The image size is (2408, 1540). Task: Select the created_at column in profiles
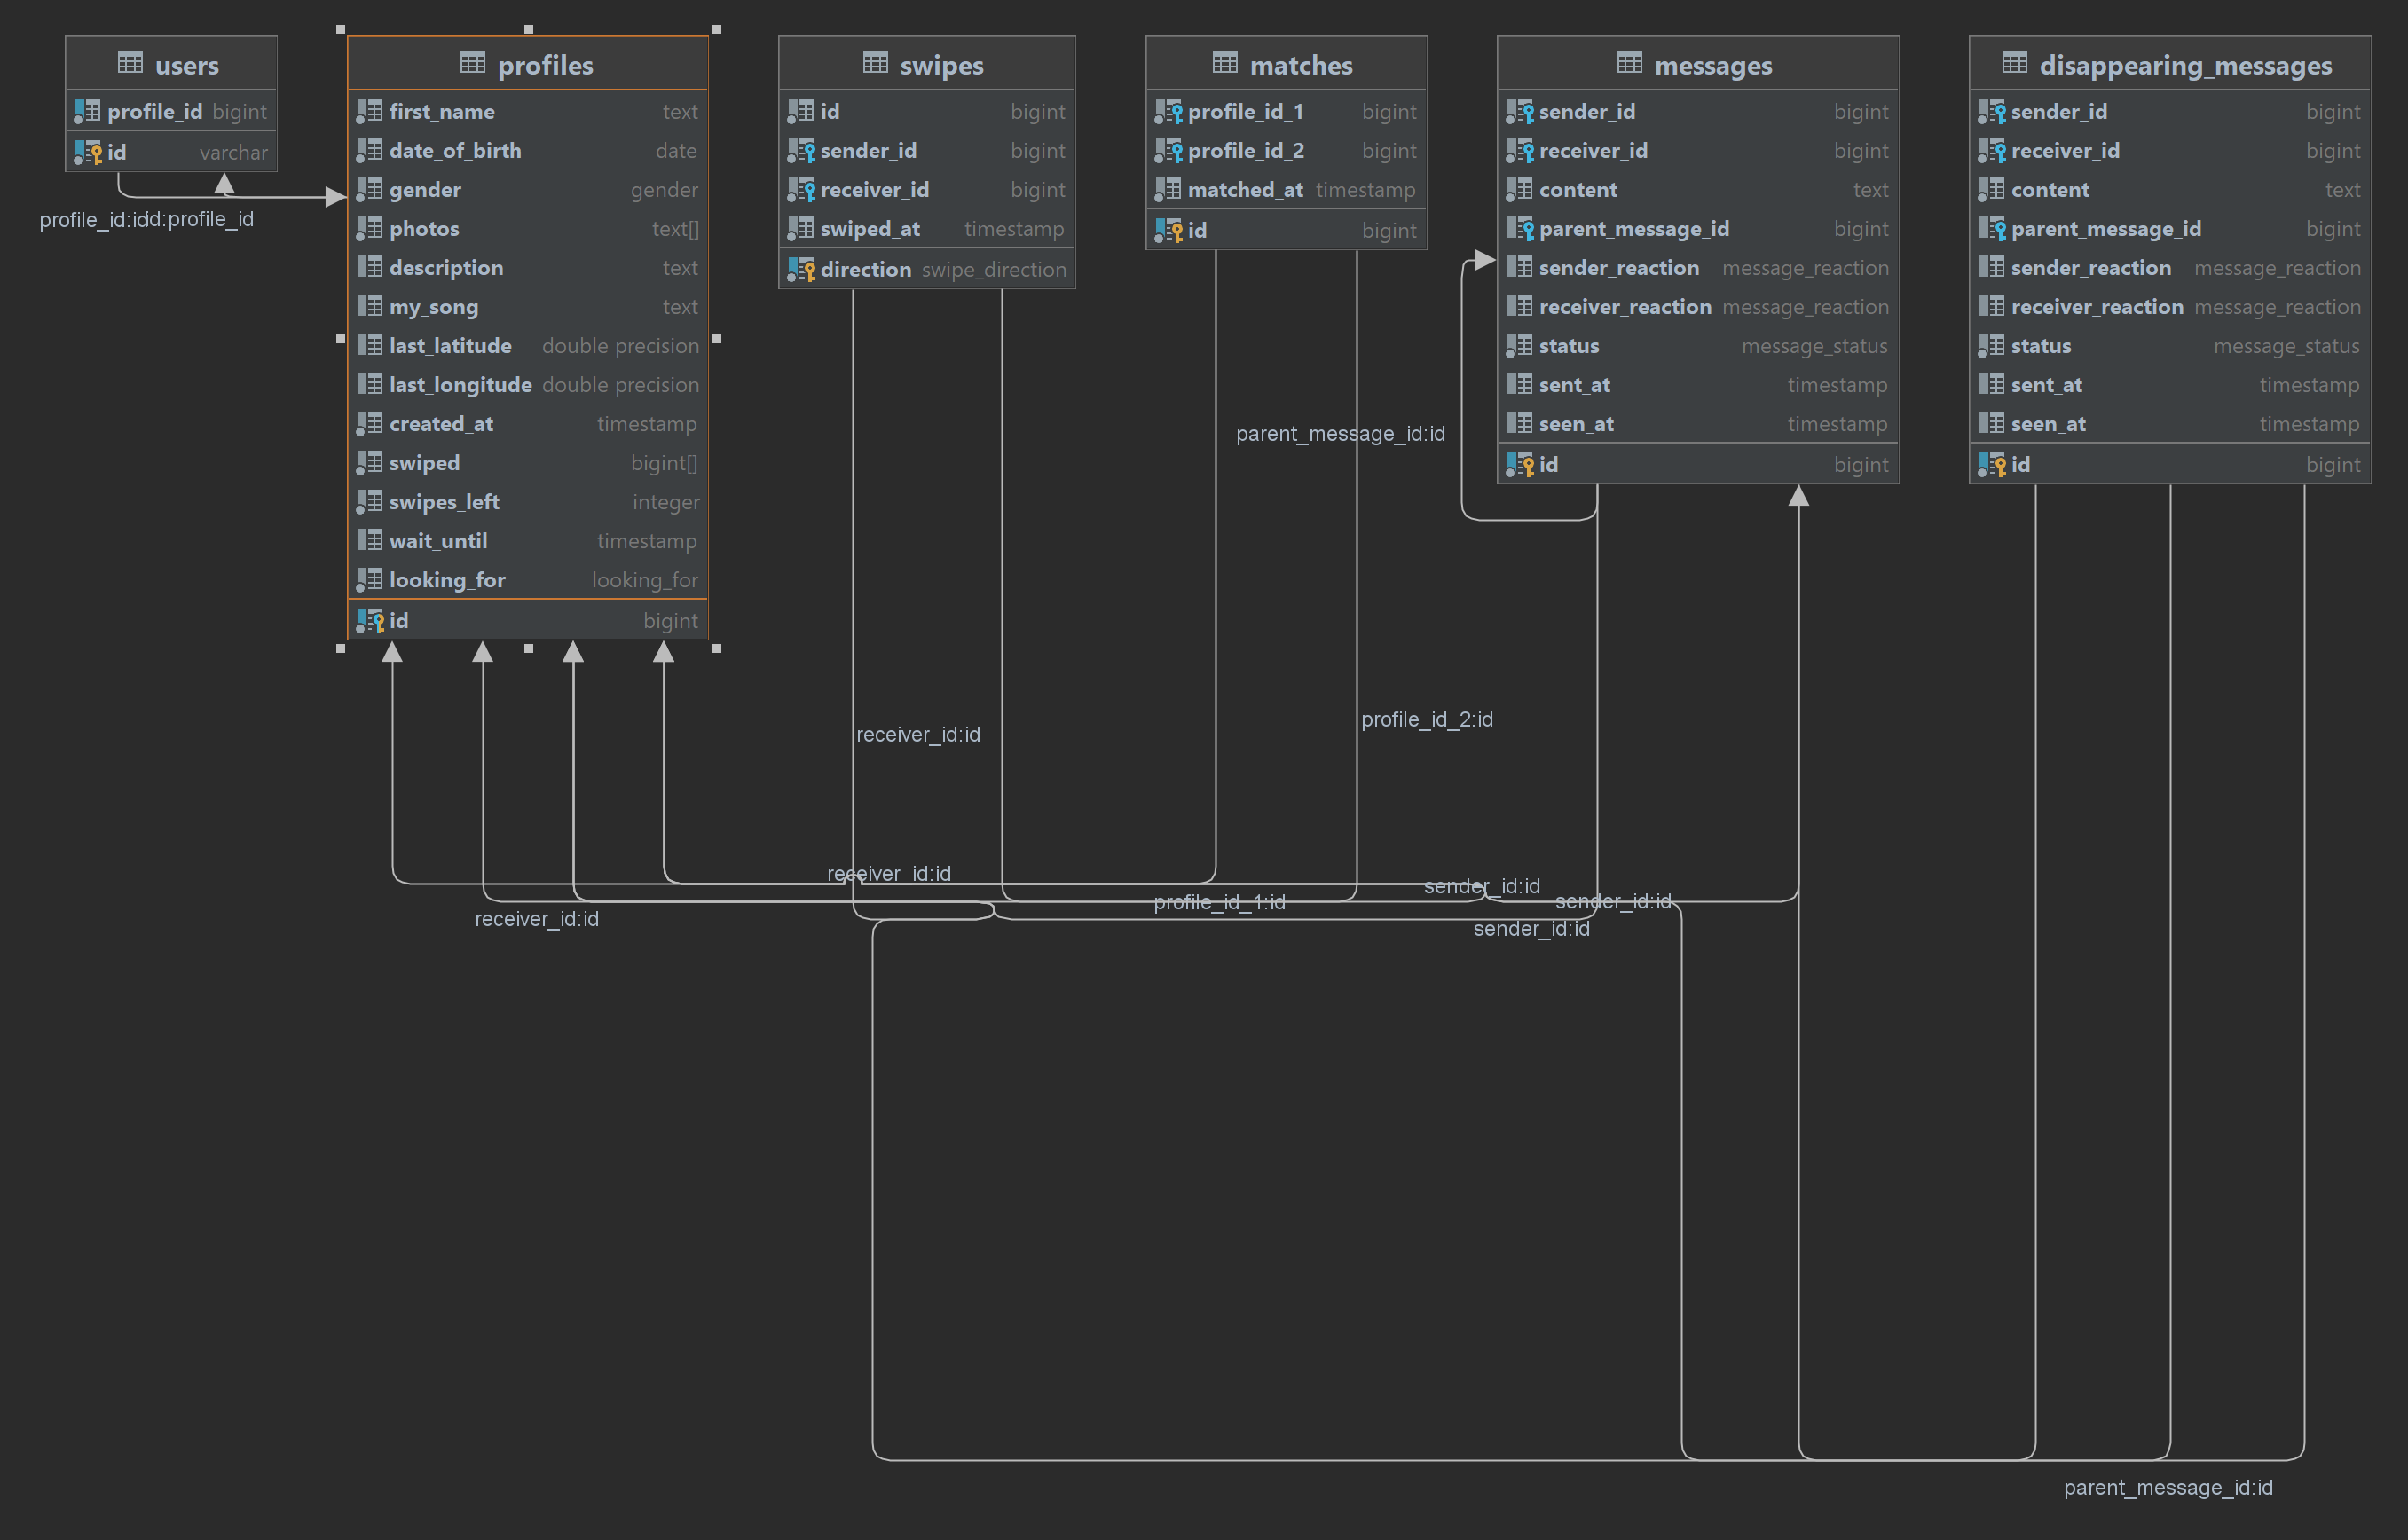528,424
